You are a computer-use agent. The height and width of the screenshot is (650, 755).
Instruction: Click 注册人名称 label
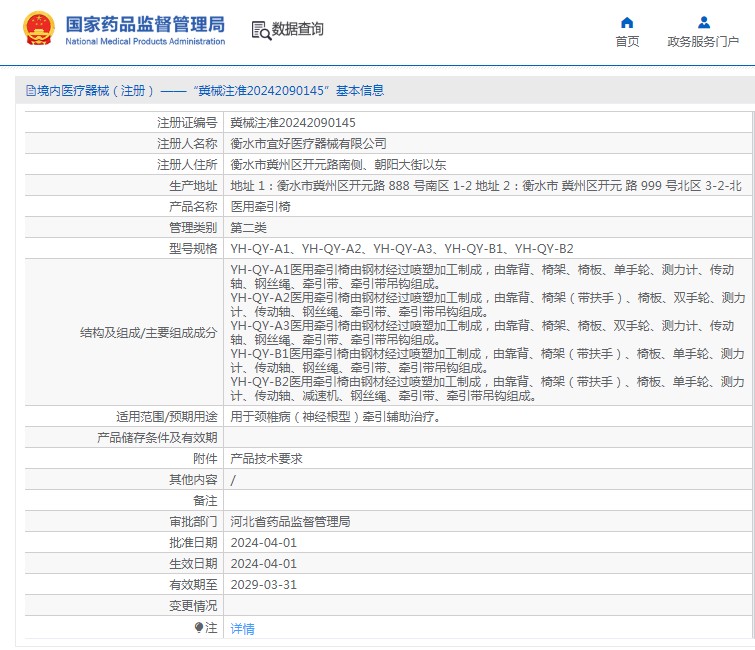pos(187,143)
